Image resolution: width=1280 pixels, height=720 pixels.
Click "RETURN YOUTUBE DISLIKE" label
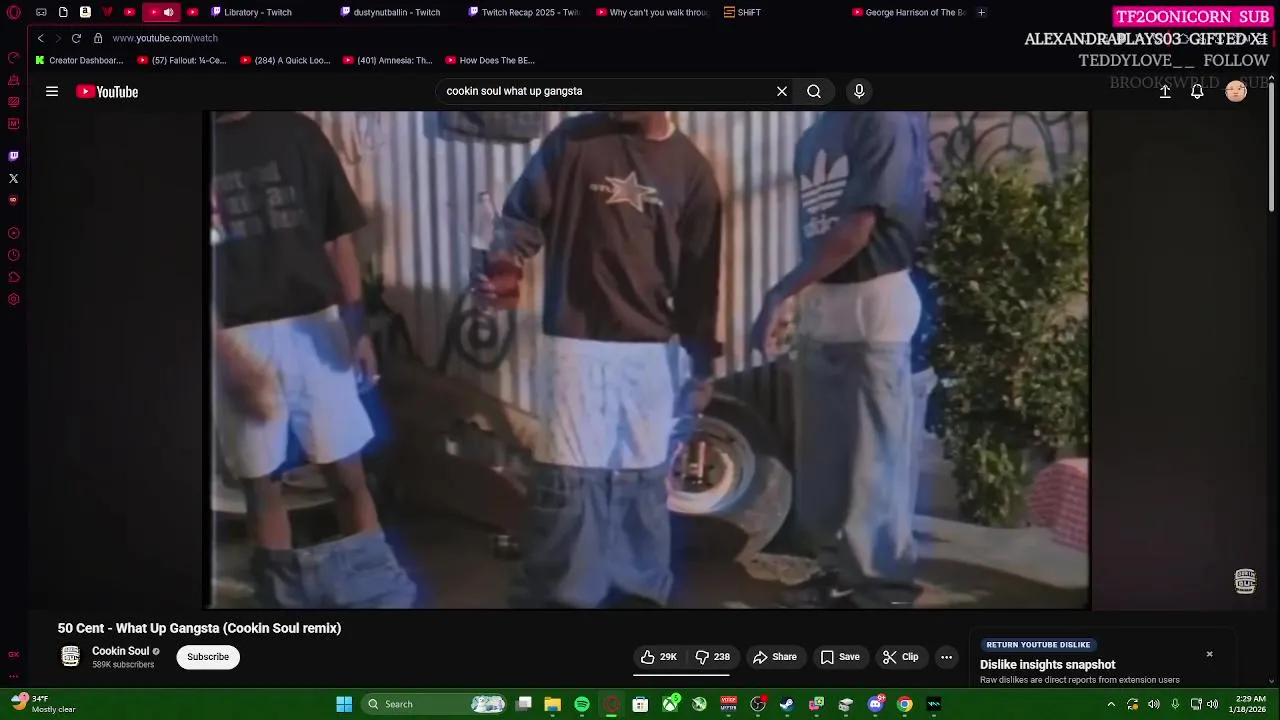1038,645
